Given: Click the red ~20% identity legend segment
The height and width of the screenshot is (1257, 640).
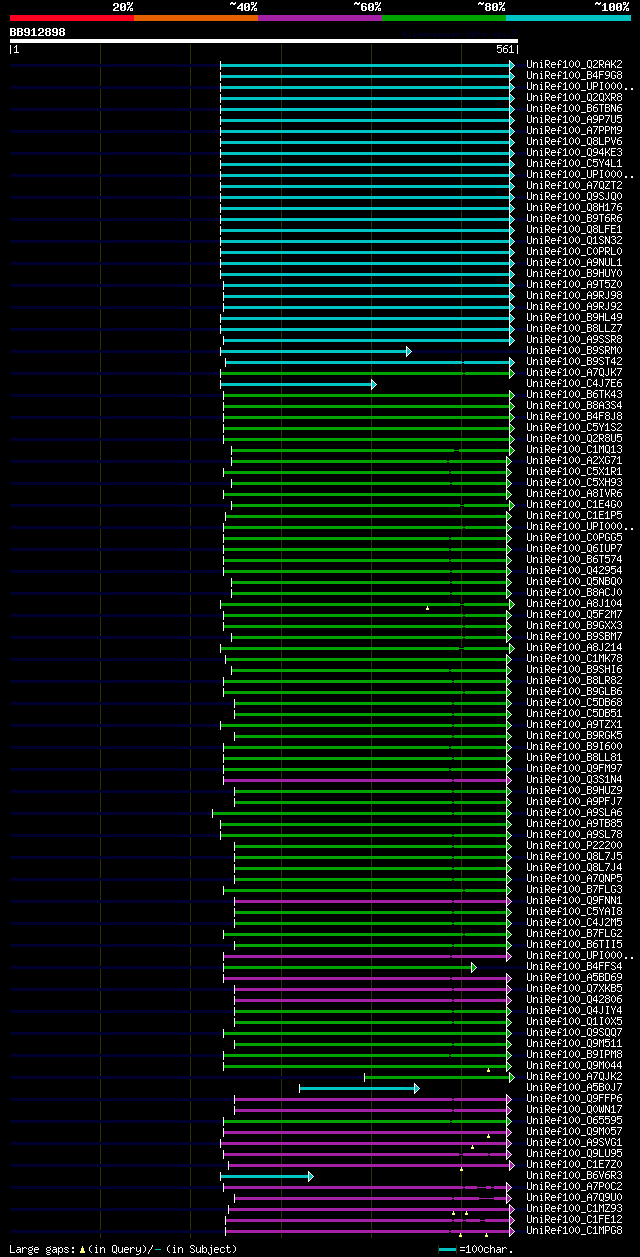Looking at the screenshot, I should point(72,18).
